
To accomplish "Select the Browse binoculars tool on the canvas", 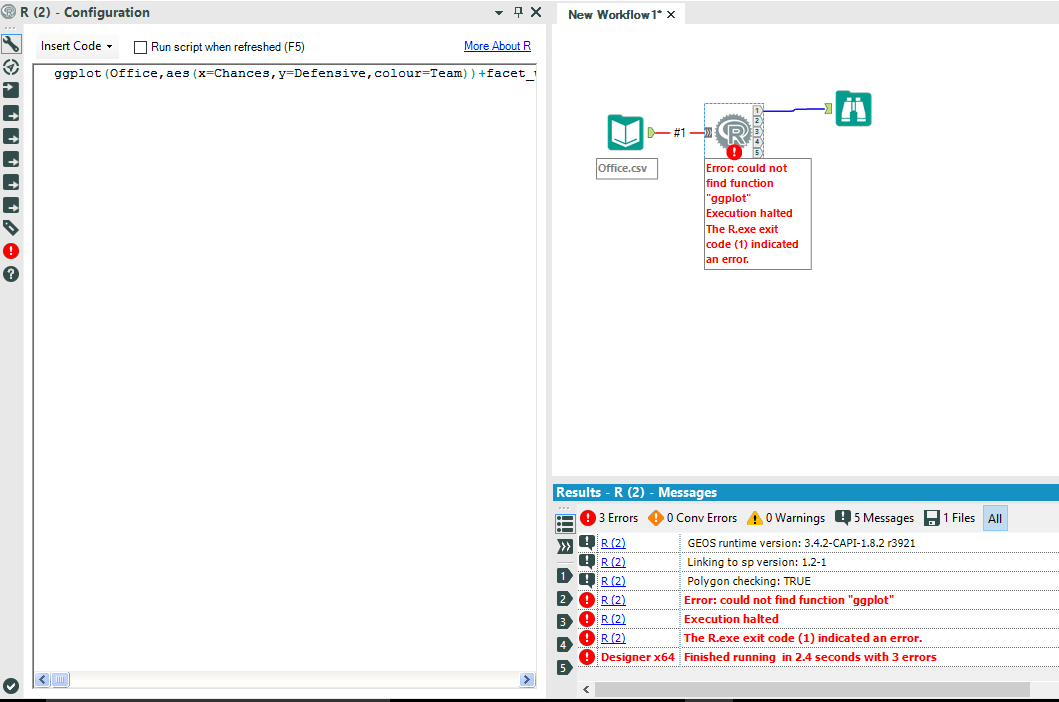I will coord(853,109).
